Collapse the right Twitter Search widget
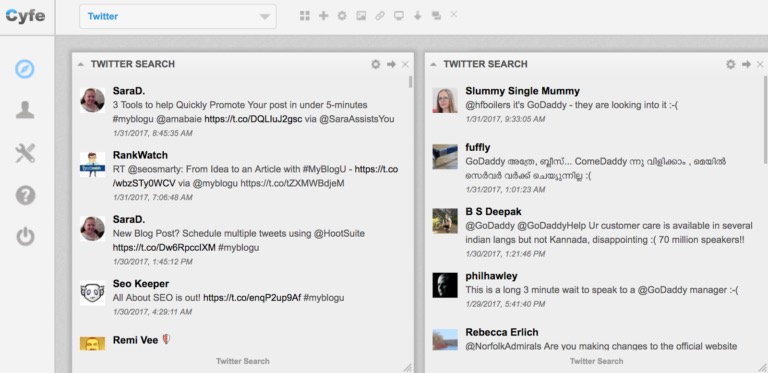The height and width of the screenshot is (373, 768). click(x=433, y=64)
